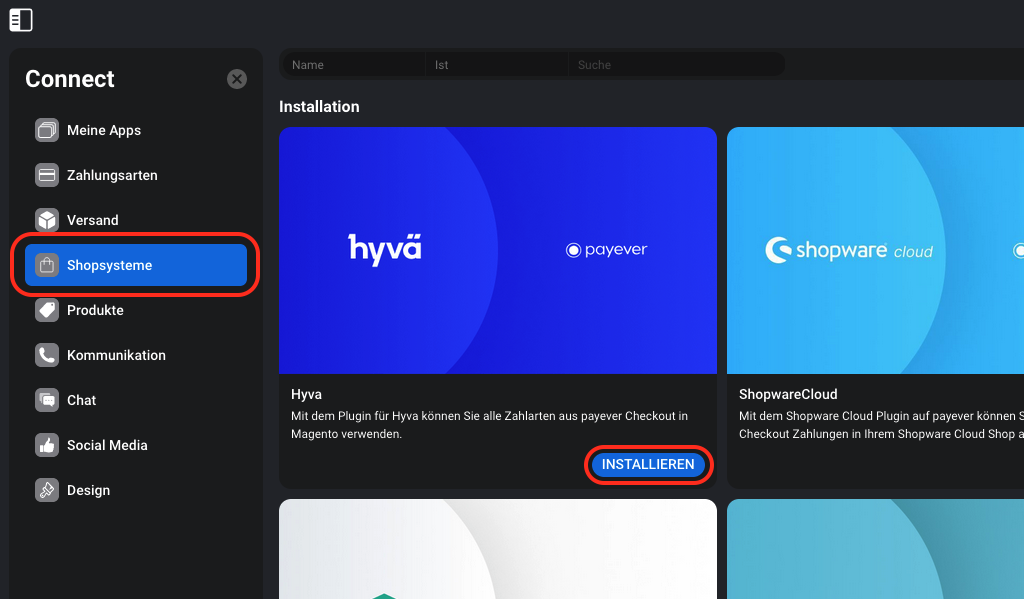Viewport: 1024px width, 599px height.
Task: Click the Kommunikation phone icon
Action: pyautogui.click(x=47, y=355)
